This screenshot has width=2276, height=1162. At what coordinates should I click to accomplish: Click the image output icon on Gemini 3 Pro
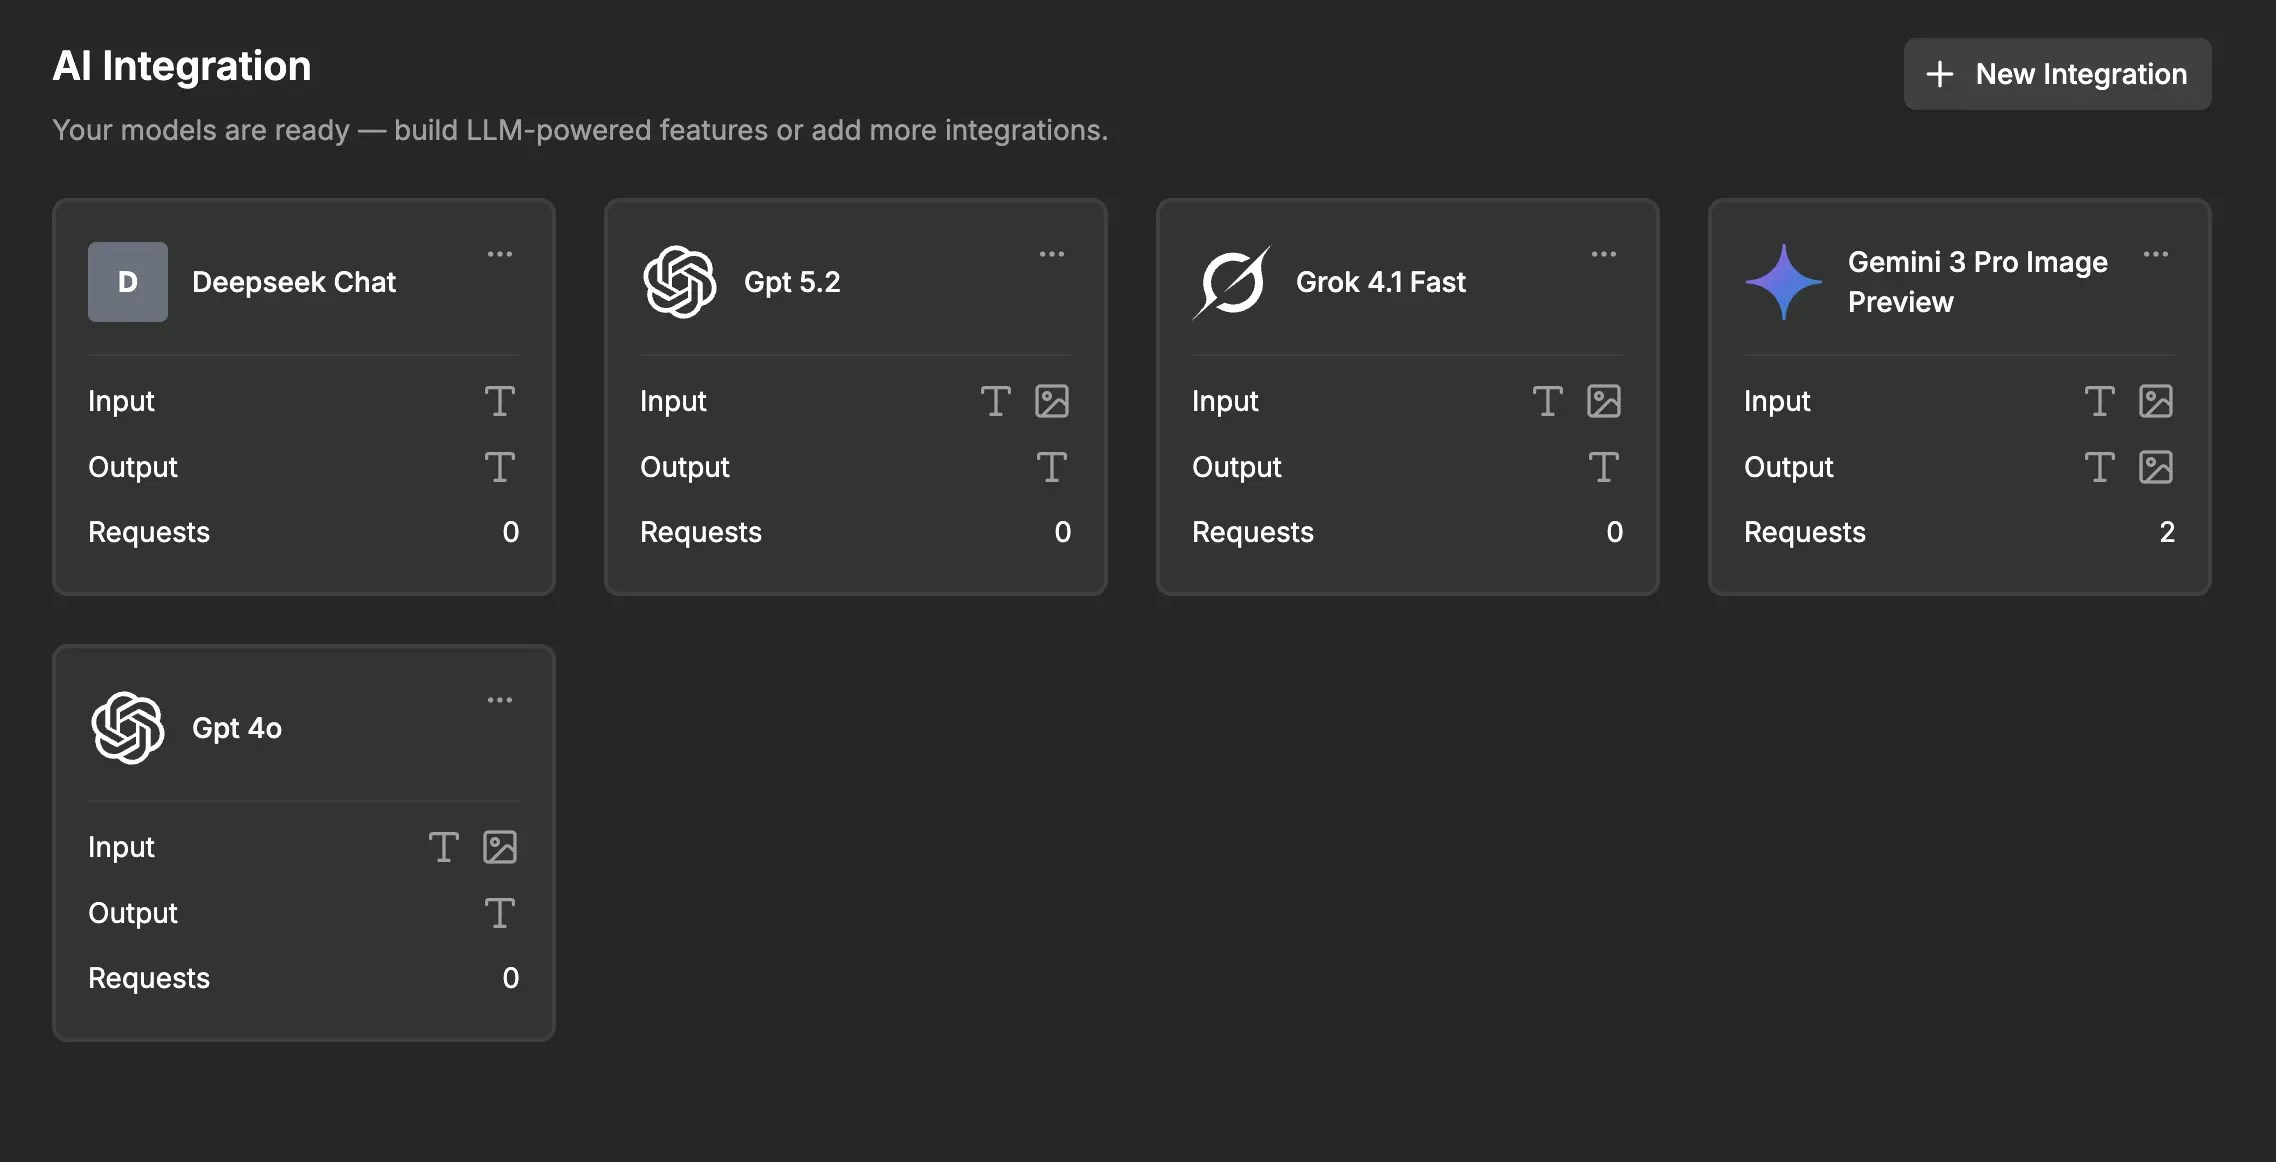tap(2158, 466)
